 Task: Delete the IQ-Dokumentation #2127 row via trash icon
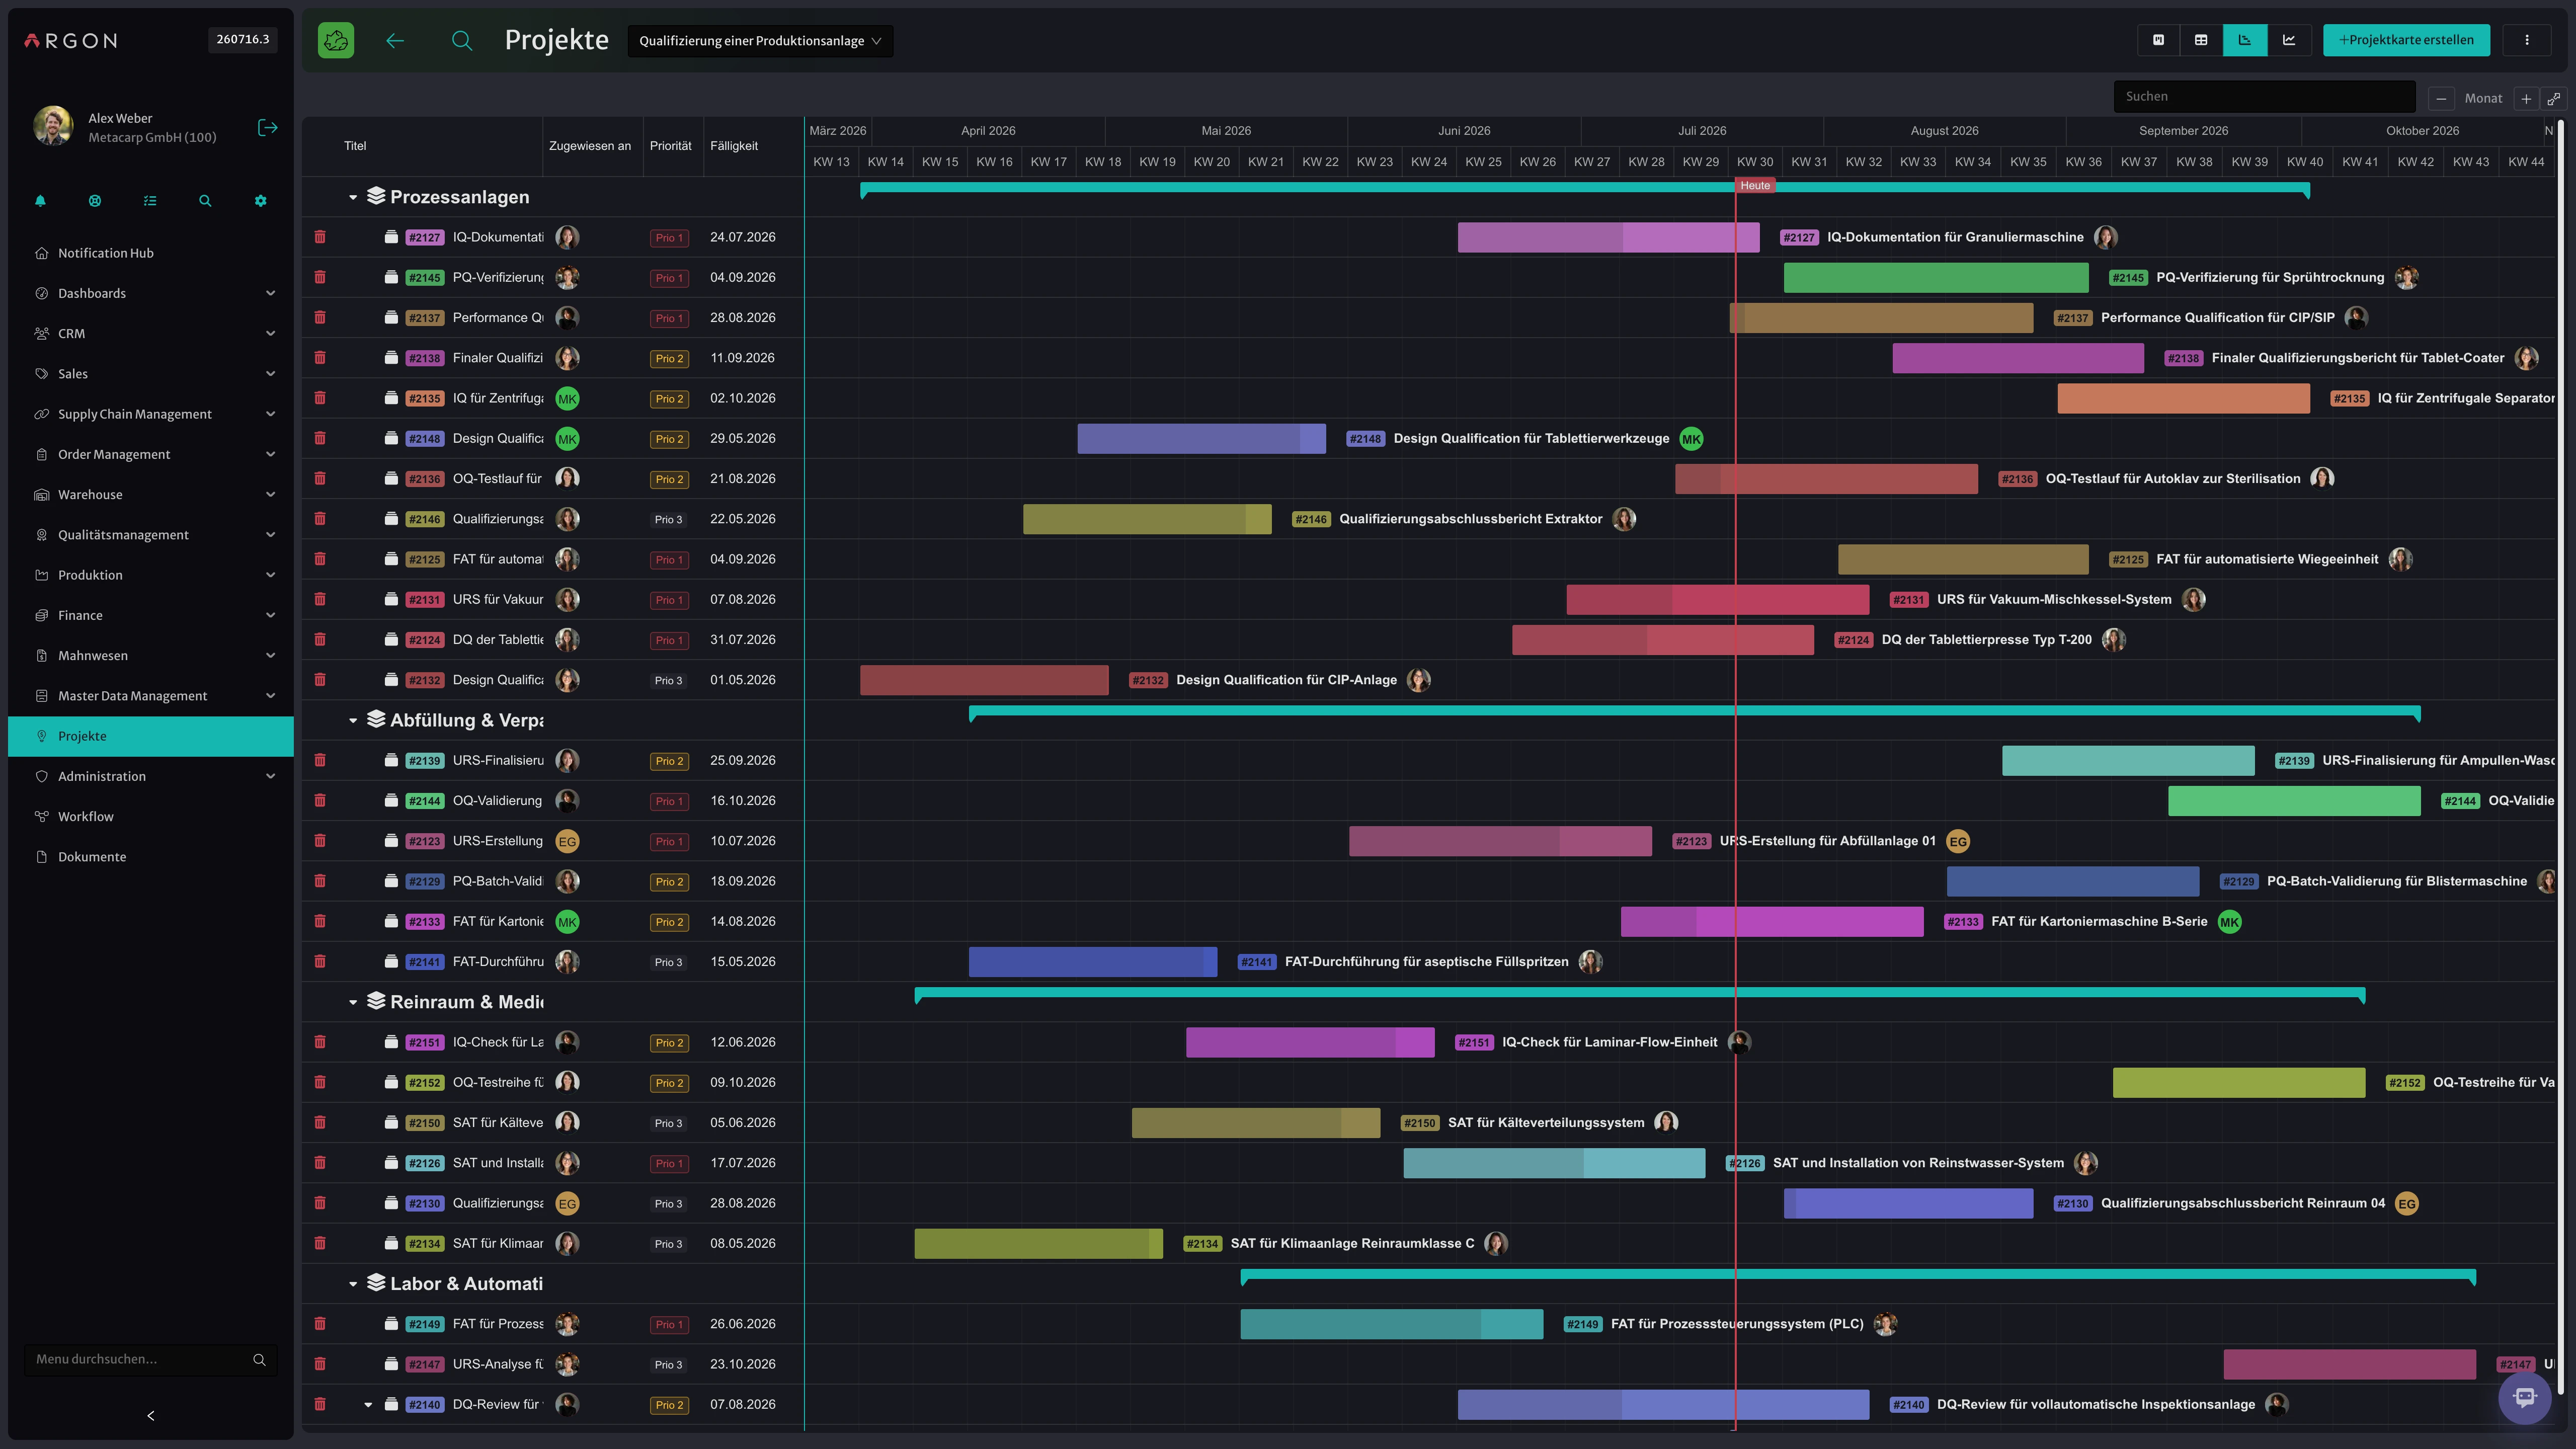coord(320,237)
